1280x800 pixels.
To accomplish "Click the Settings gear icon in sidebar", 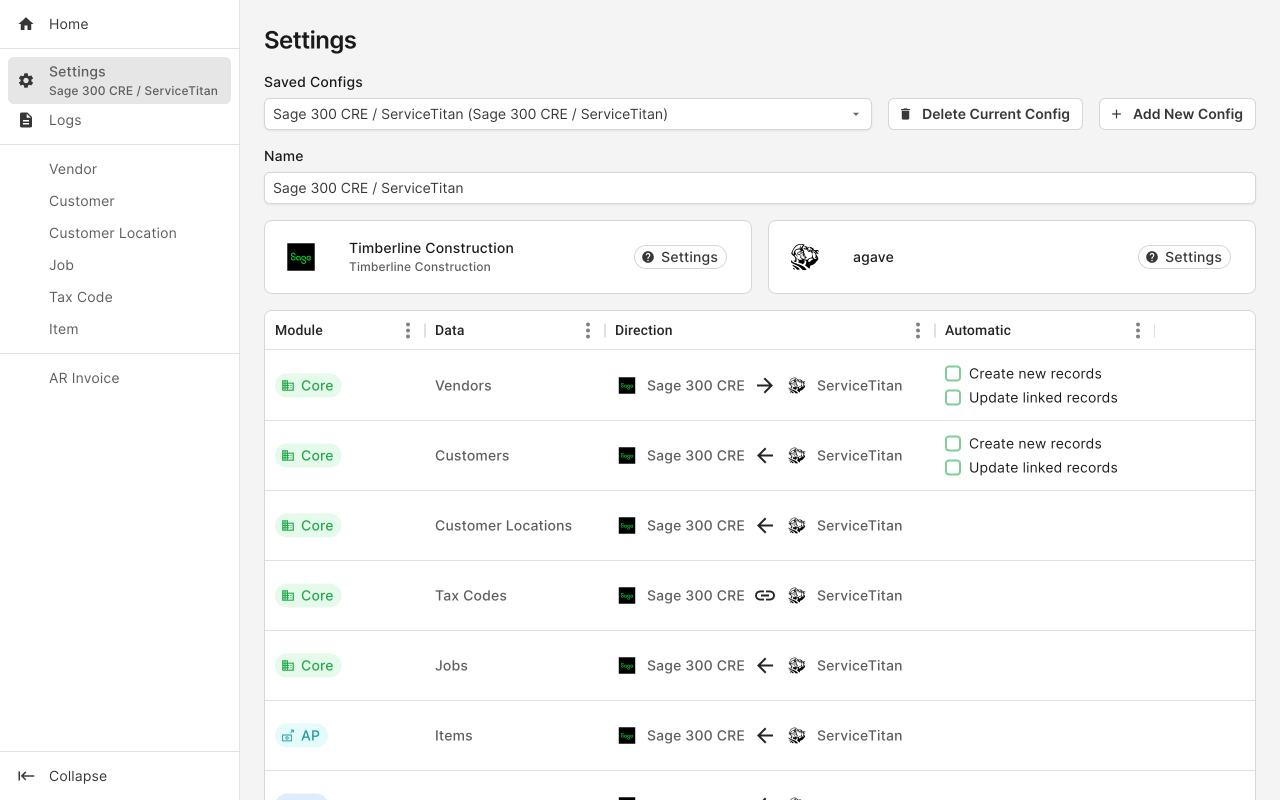I will (x=26, y=80).
